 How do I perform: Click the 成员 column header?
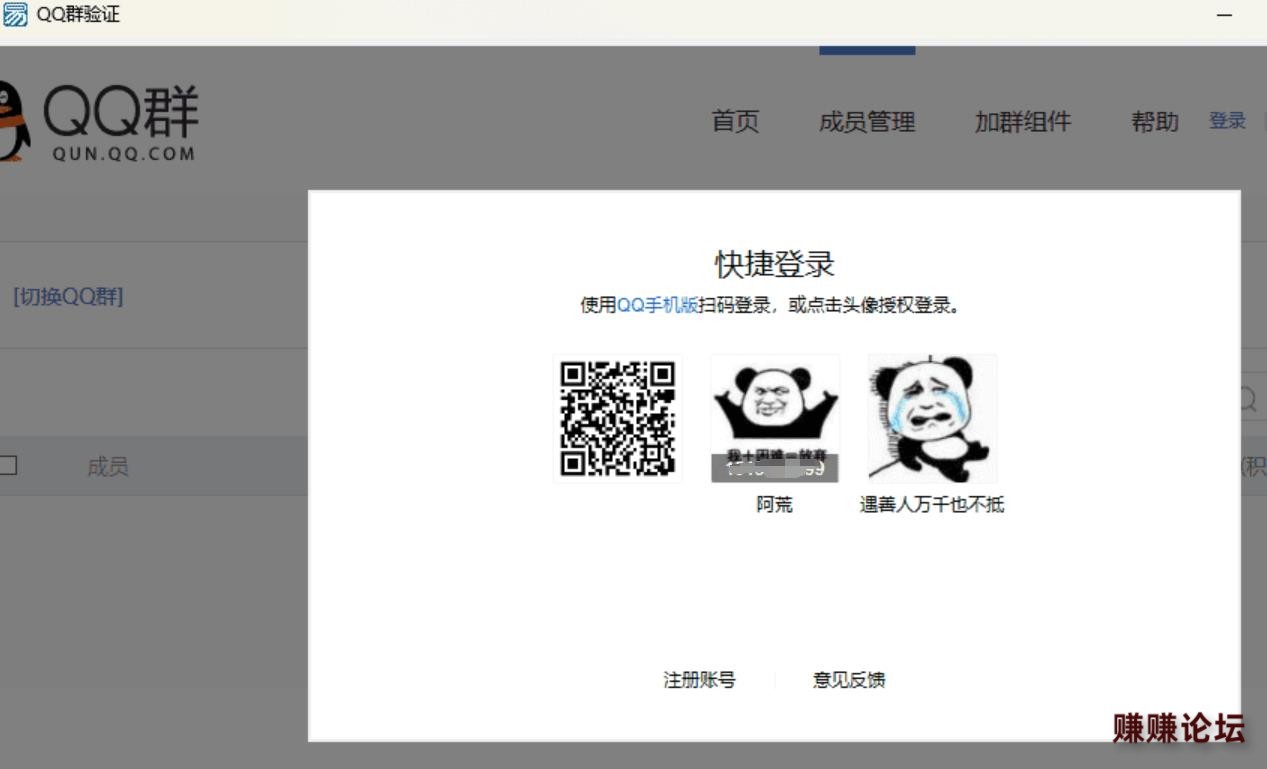107,467
